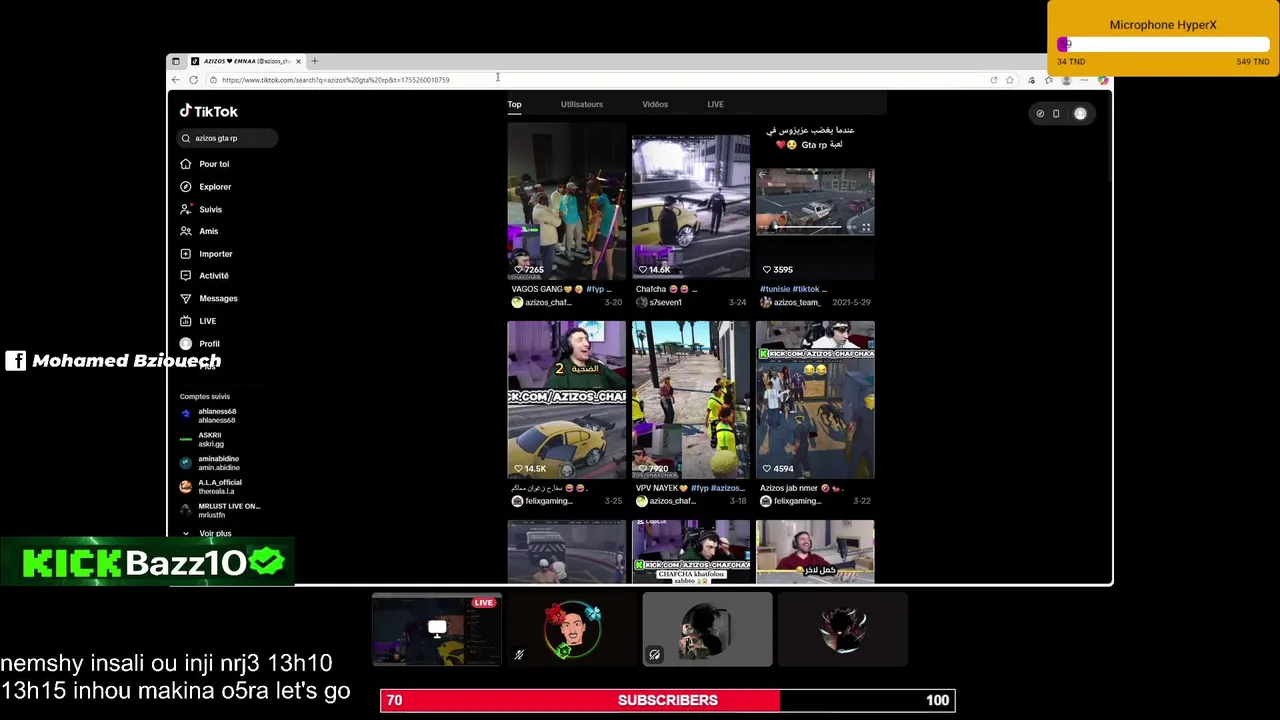Close the AZIZOS EMNAA tab
Viewport: 1280px width, 720px height.
298,61
